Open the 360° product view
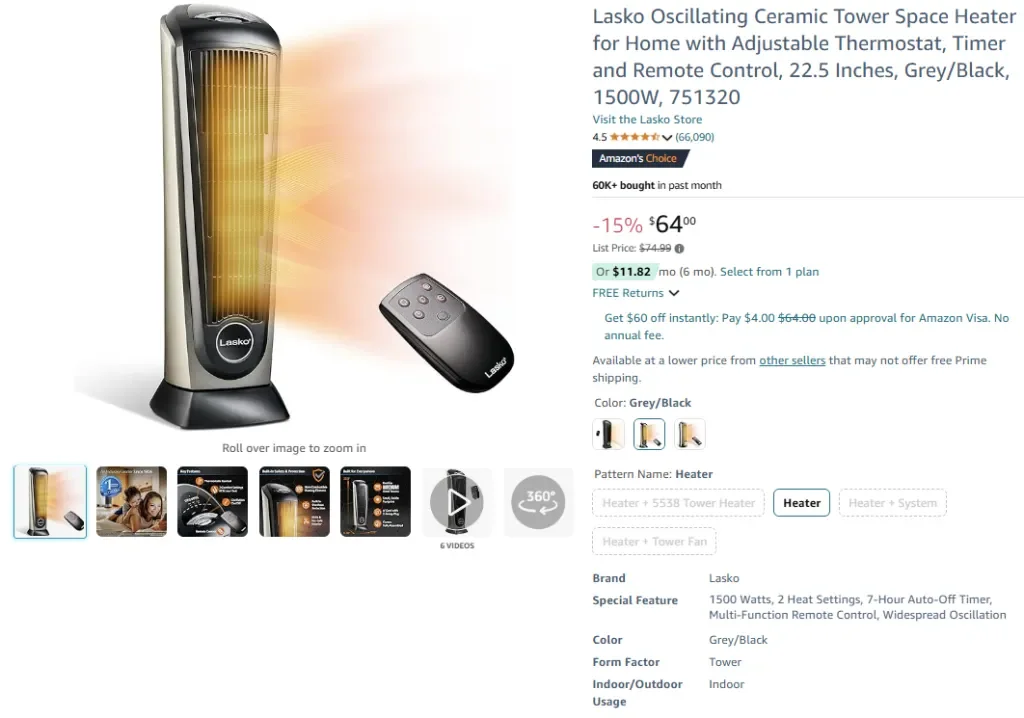1024x718 pixels. point(537,502)
